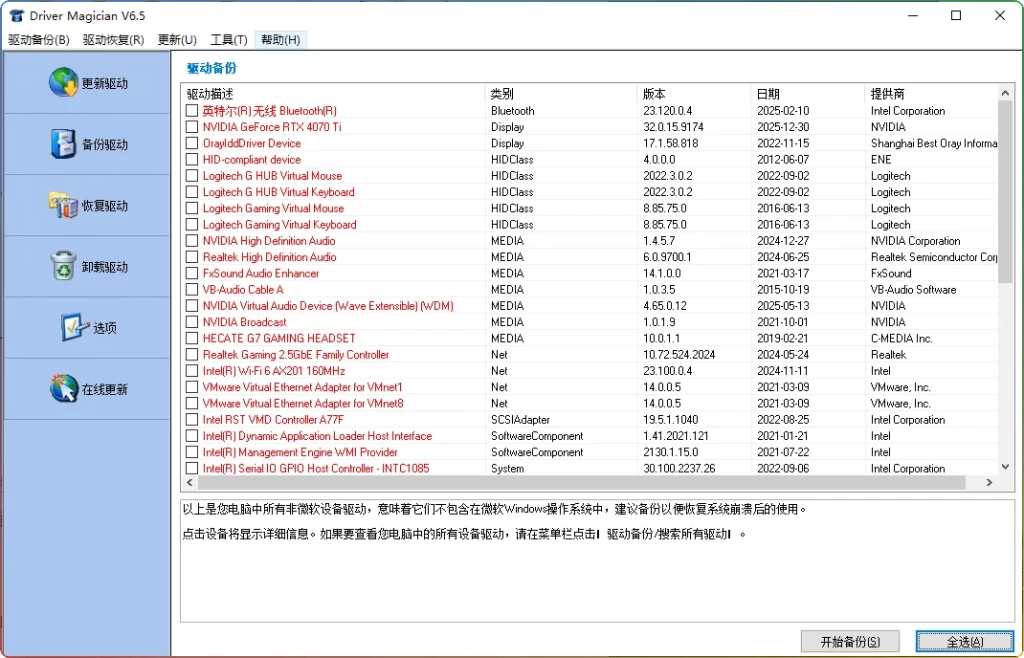This screenshot has height=658, width=1024.
Task: Open the 工具(T) menu
Action: coord(228,40)
